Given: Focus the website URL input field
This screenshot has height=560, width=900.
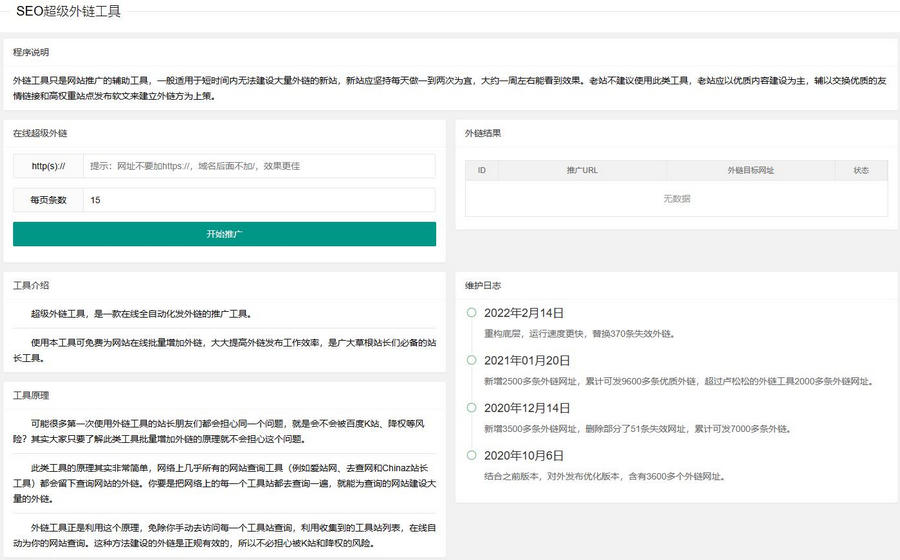Looking at the screenshot, I should (260, 166).
